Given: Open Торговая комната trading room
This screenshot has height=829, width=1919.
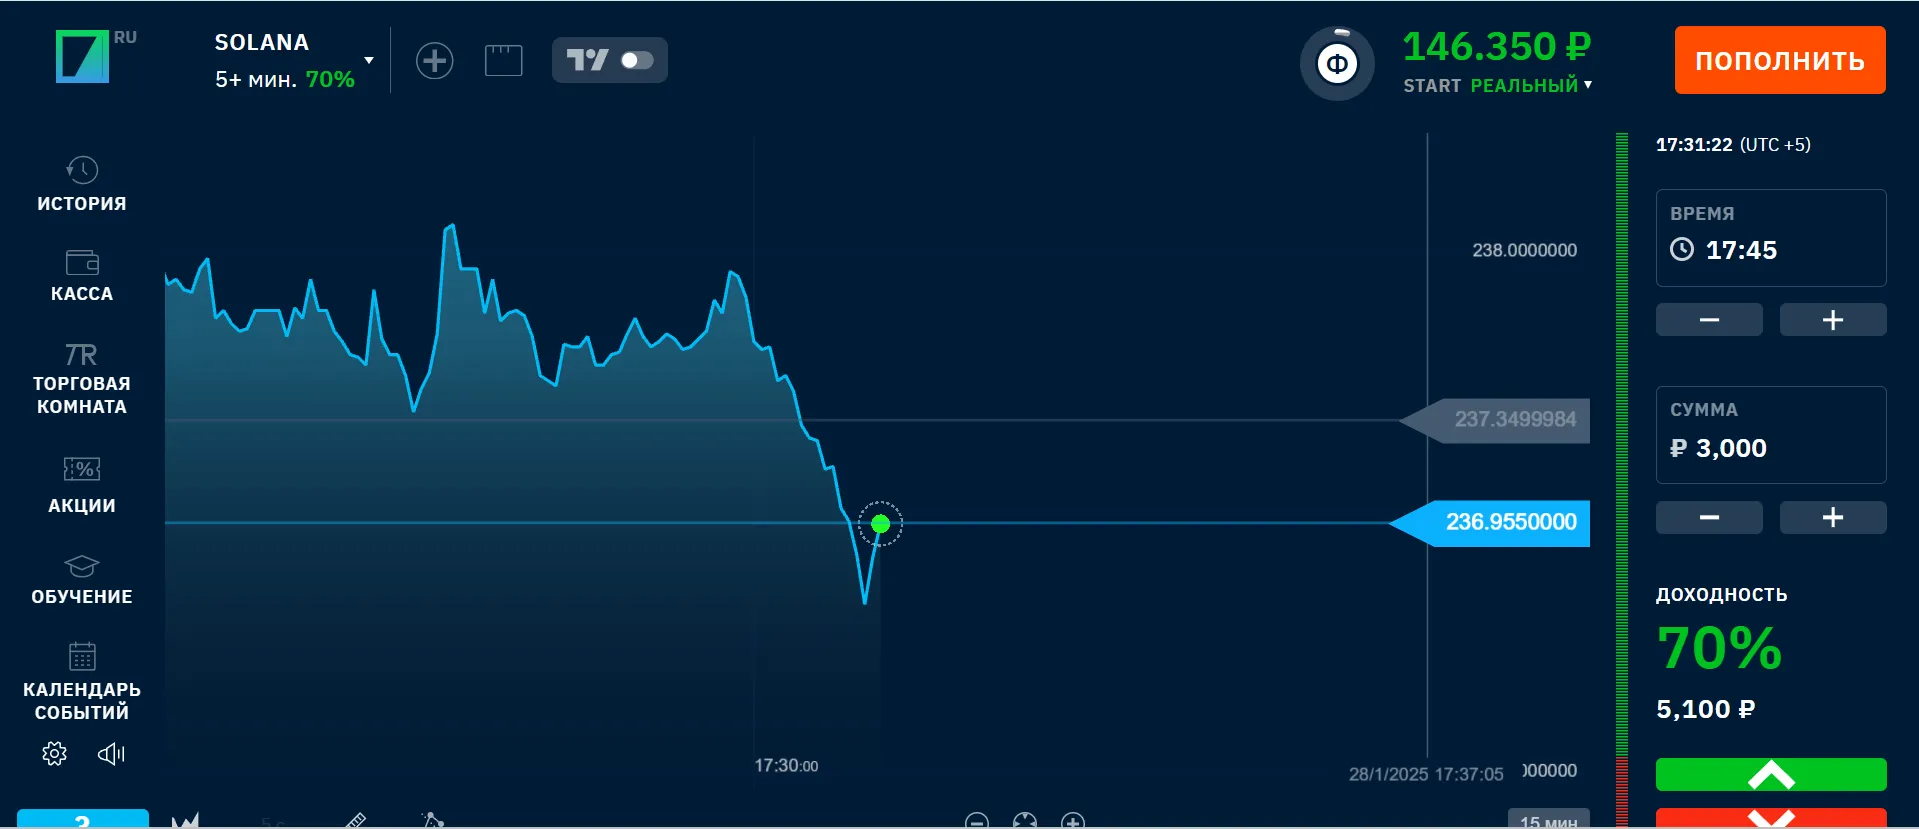Looking at the screenshot, I should click(x=82, y=379).
